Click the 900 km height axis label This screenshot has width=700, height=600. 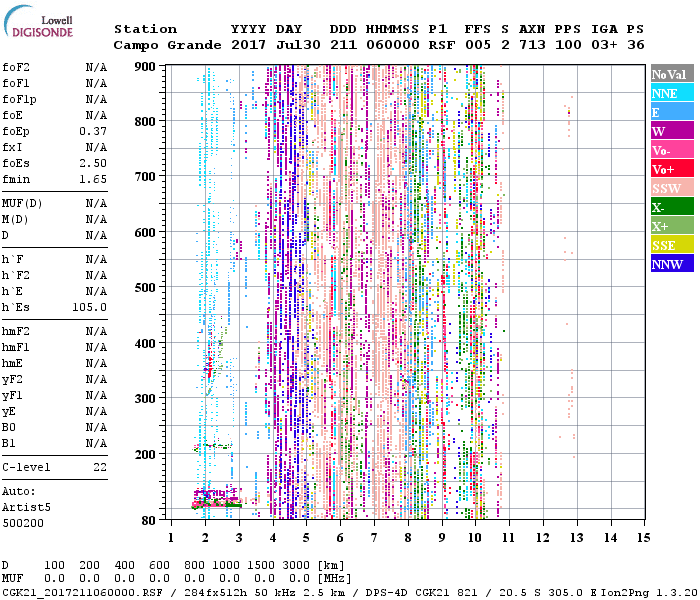pos(145,67)
